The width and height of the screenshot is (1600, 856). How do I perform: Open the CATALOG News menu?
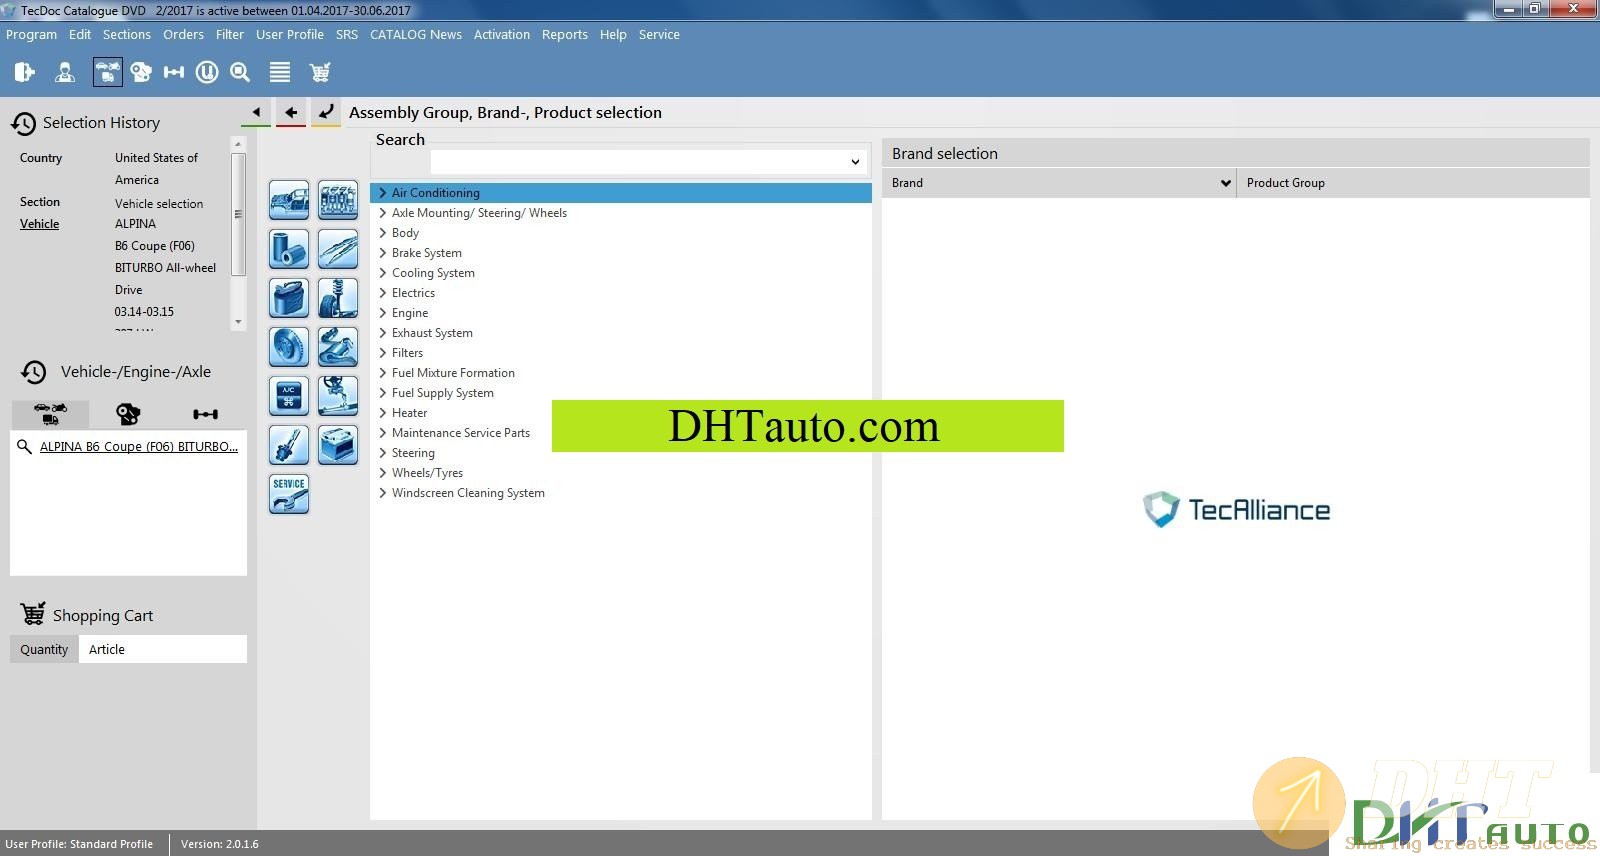tap(416, 34)
